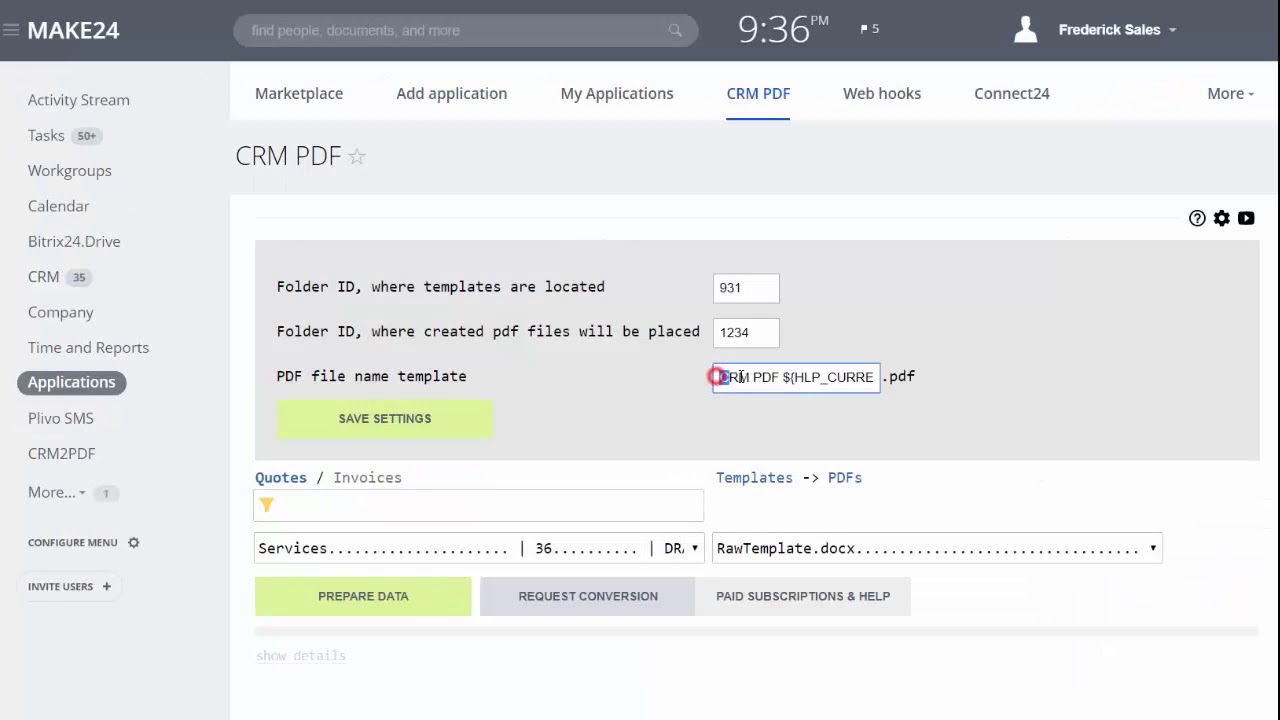Click the PREPARE DATA button
The width and height of the screenshot is (1280, 720).
click(x=363, y=596)
